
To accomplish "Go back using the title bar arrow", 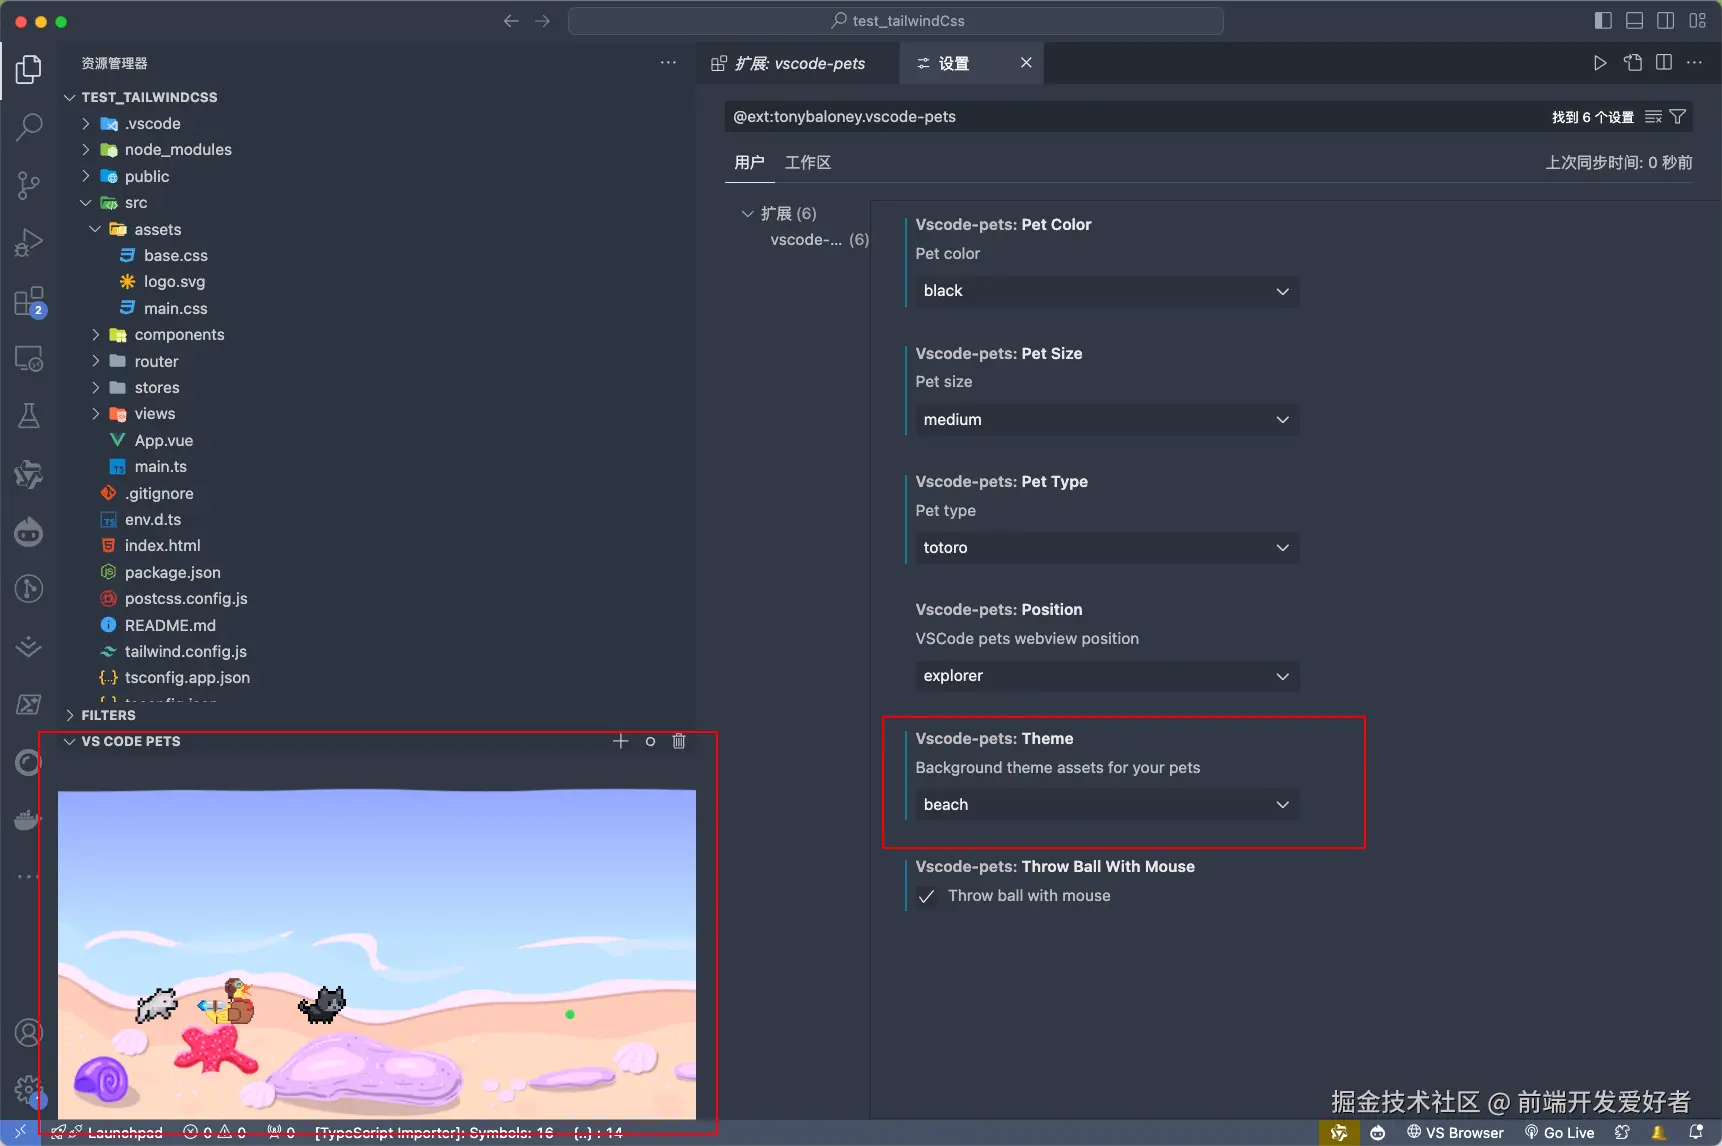I will click(511, 21).
